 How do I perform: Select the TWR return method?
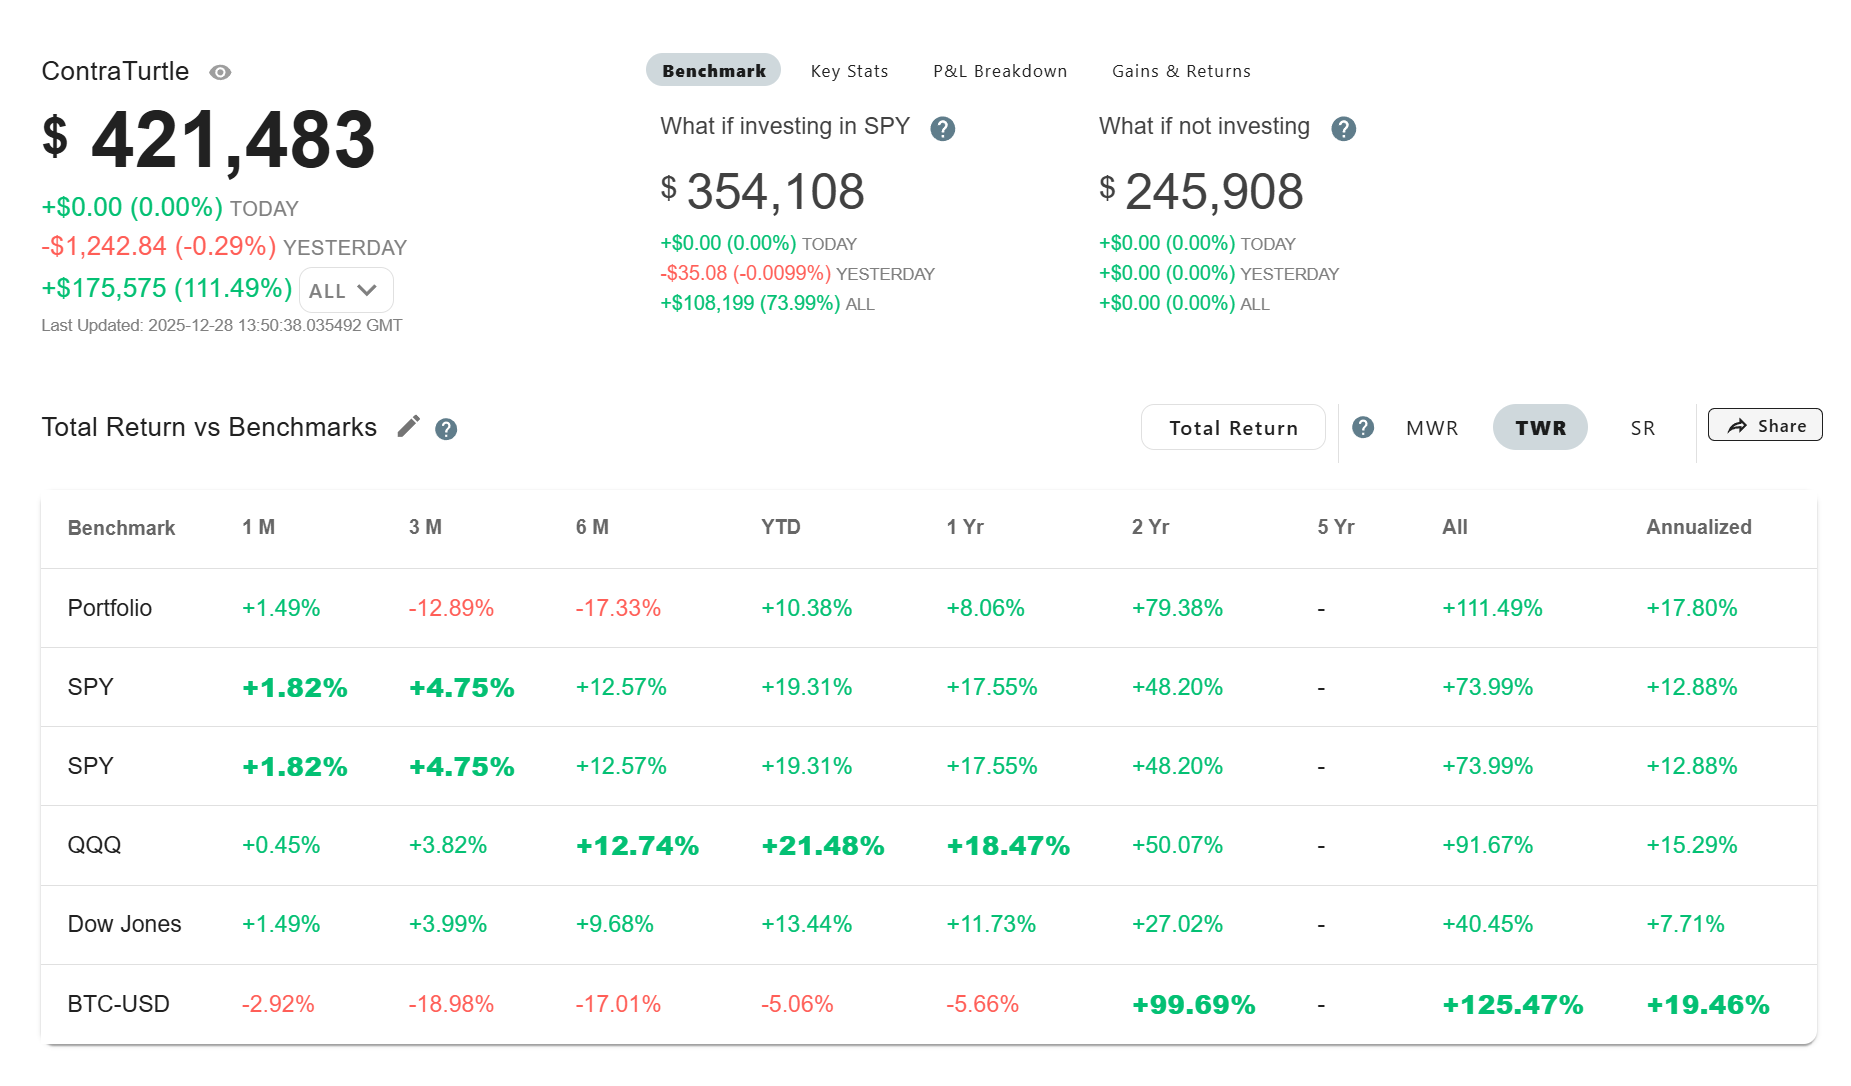tap(1539, 428)
